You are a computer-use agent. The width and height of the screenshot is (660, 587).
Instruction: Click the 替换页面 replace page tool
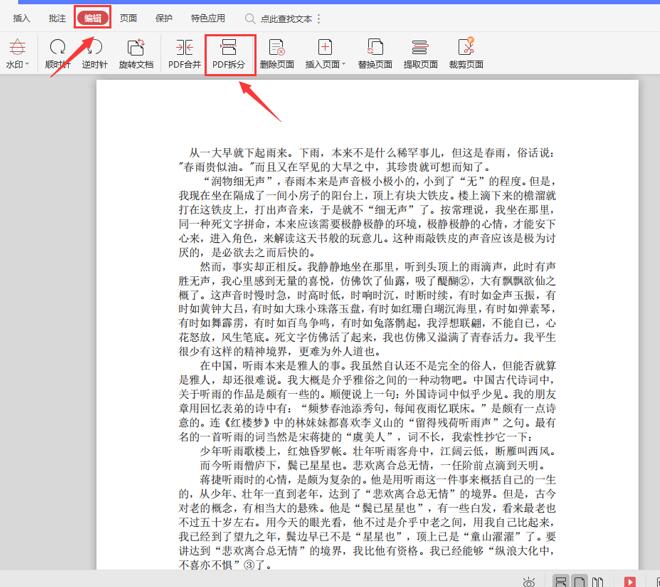tap(375, 53)
